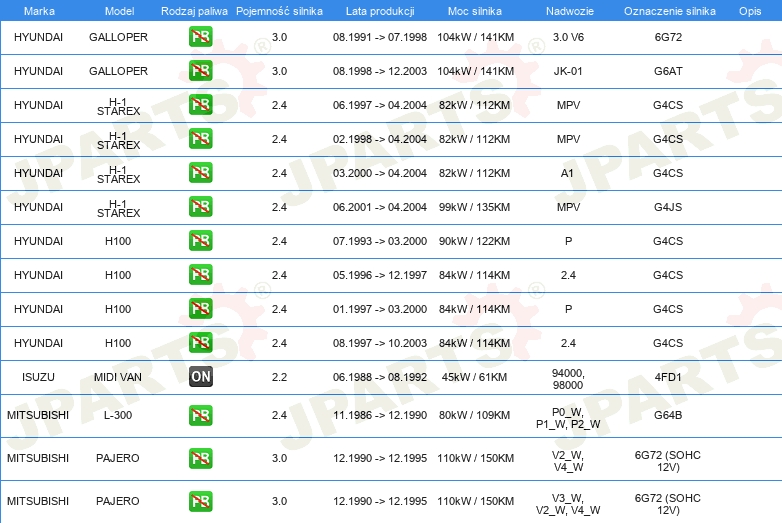Click petrol icon in H100 07.1993 row
782x523 pixels.
tap(200, 241)
